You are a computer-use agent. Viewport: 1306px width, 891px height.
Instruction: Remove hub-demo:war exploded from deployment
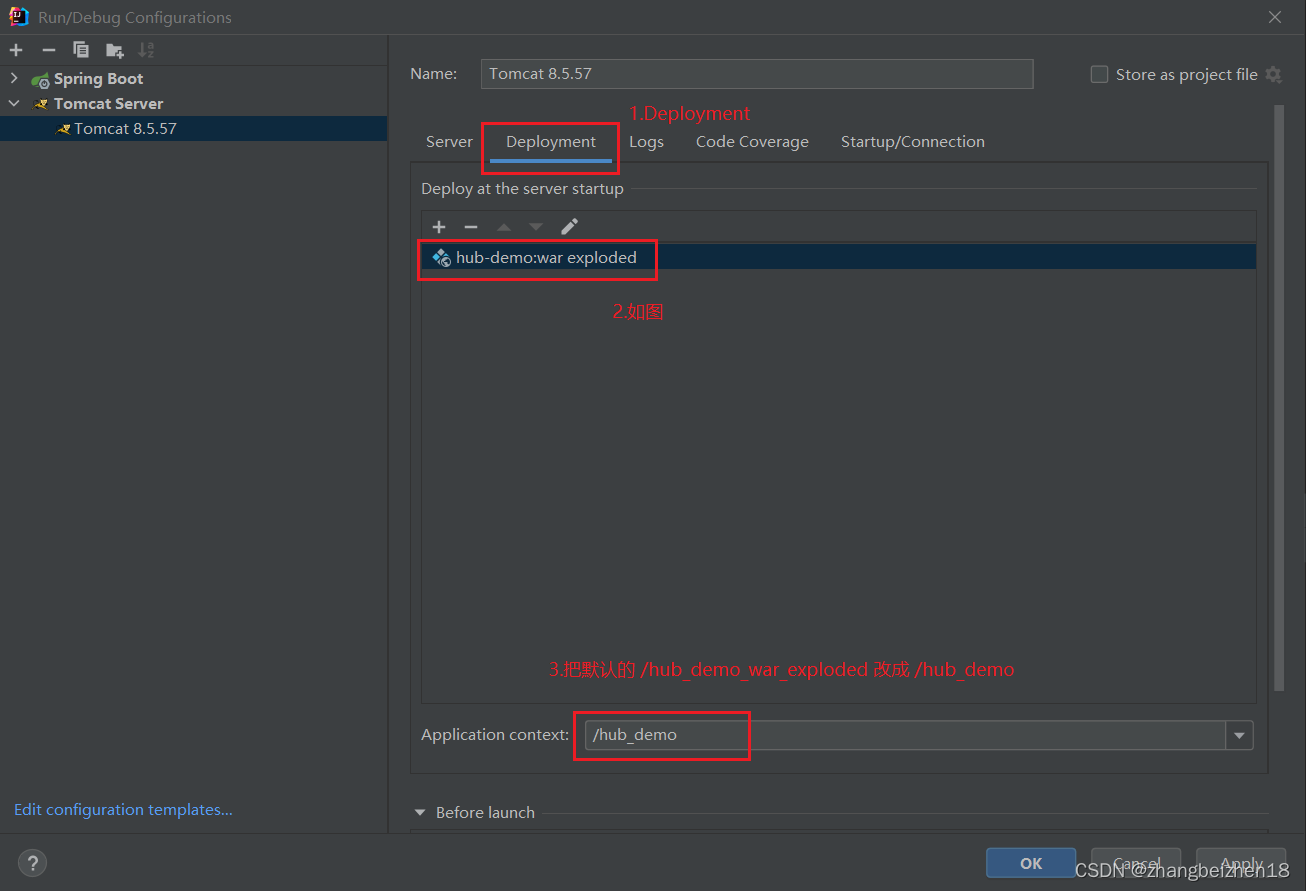tap(471, 226)
